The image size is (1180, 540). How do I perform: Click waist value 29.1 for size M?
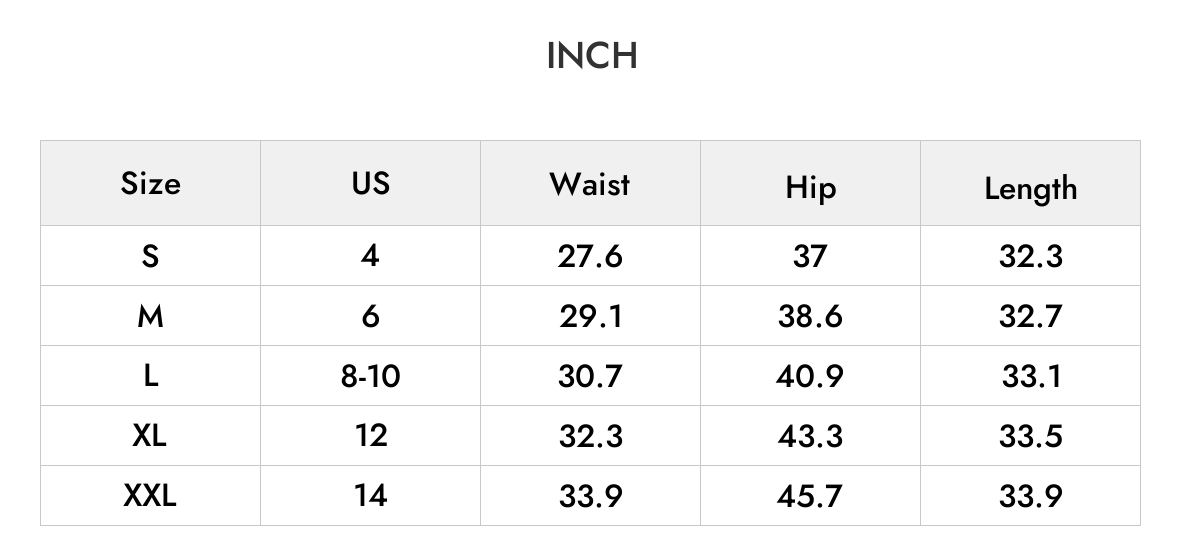590,316
